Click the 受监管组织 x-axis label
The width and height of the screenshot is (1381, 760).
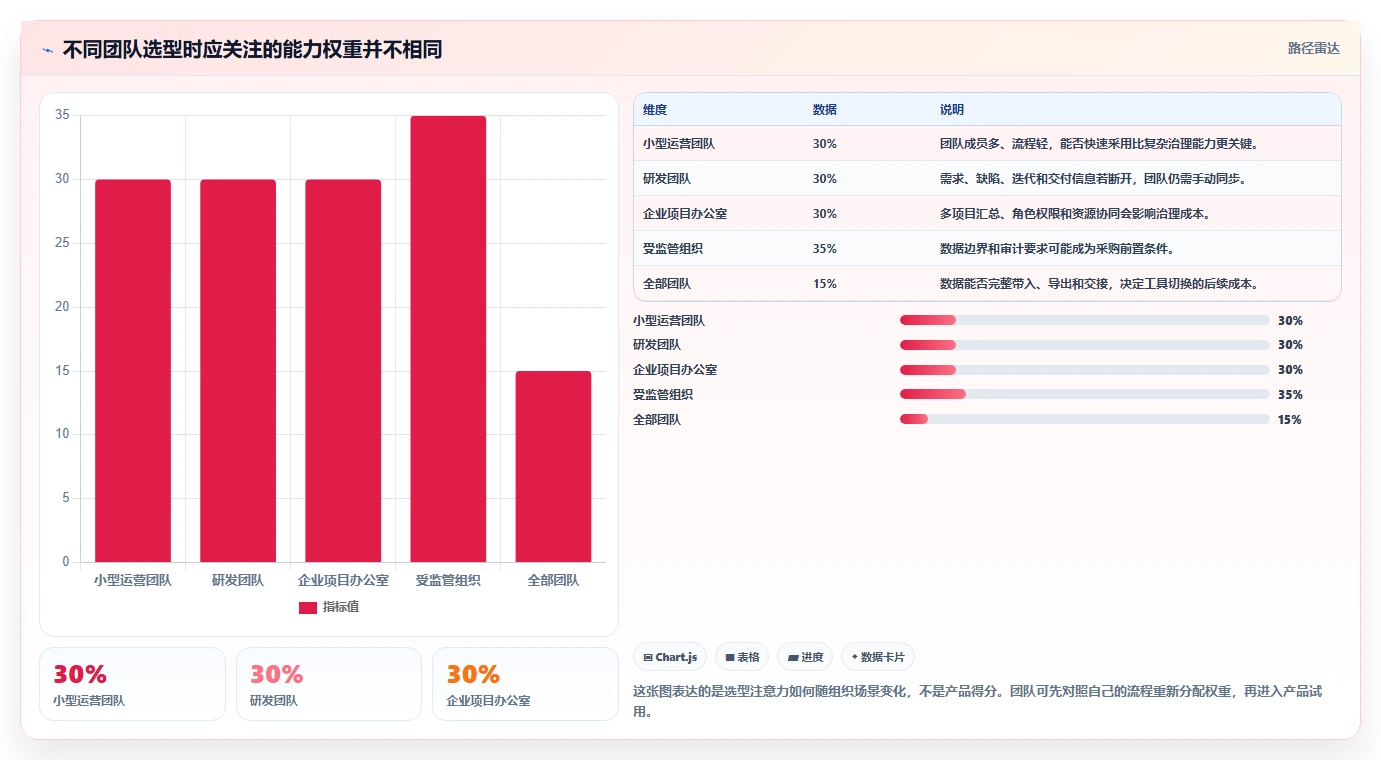tap(448, 580)
